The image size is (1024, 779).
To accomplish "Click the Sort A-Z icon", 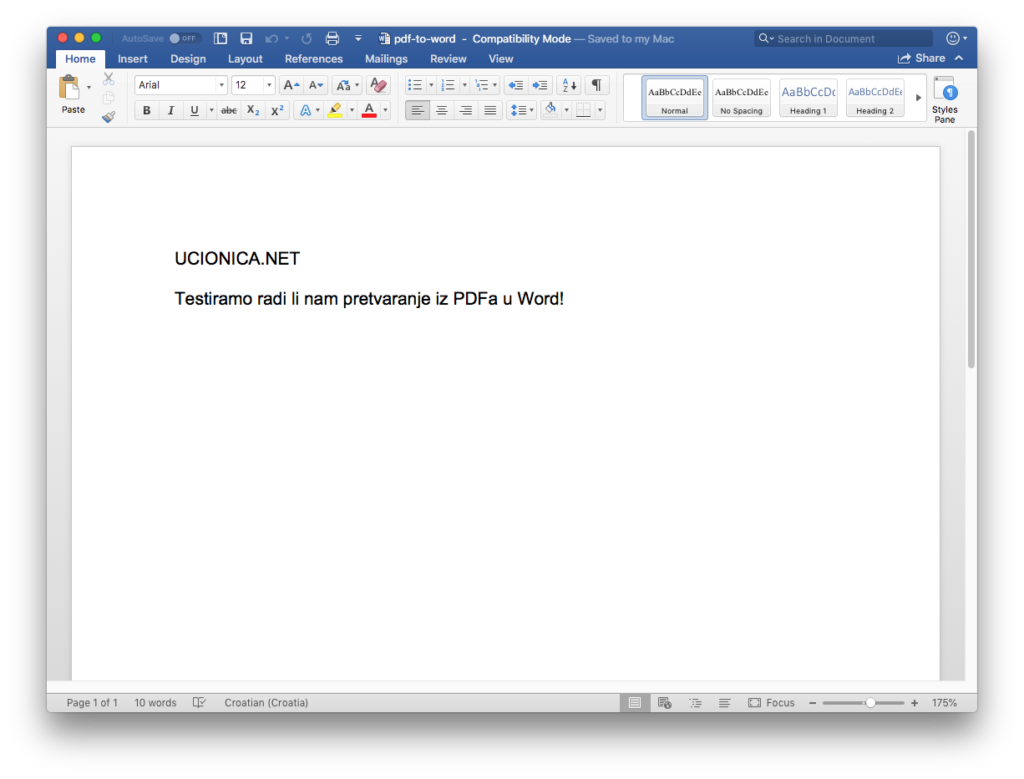I will point(568,85).
